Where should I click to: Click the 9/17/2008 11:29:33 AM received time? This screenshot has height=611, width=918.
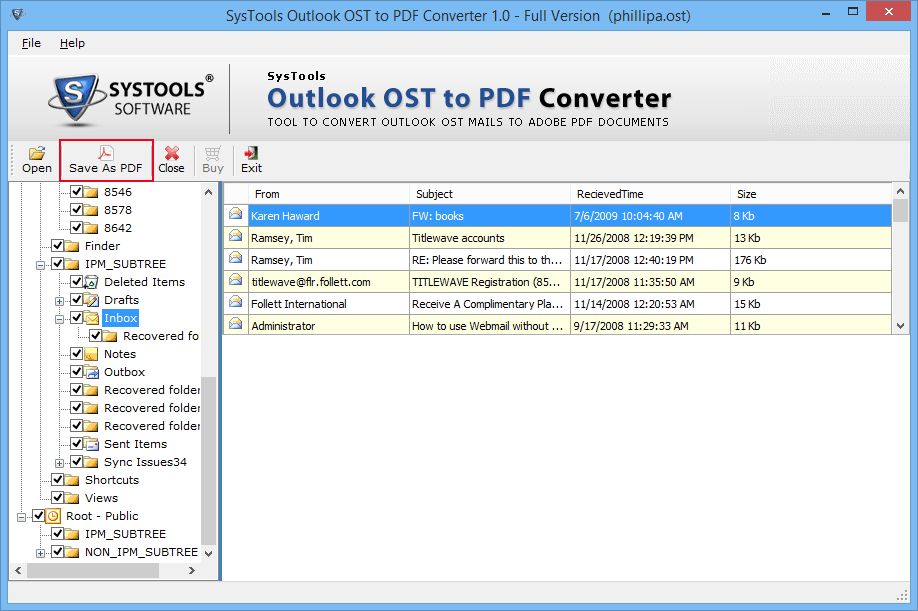[631, 326]
